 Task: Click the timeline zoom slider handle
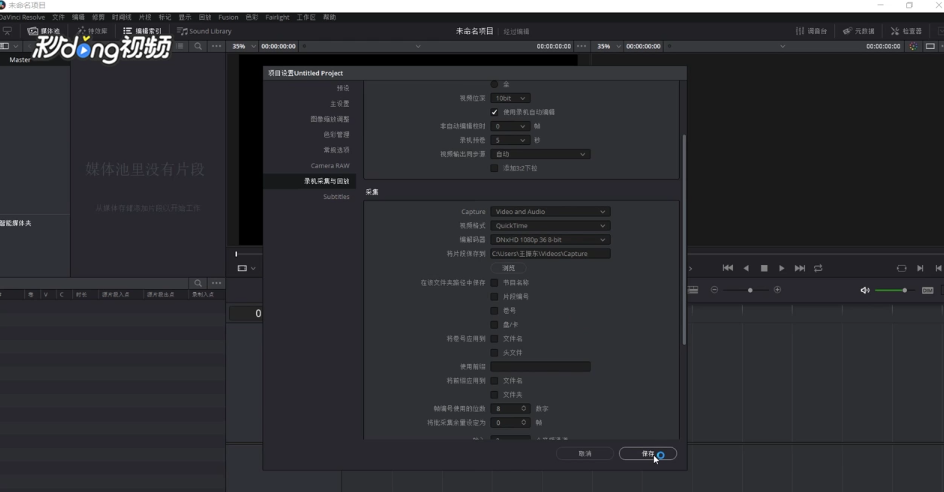[x=750, y=290]
